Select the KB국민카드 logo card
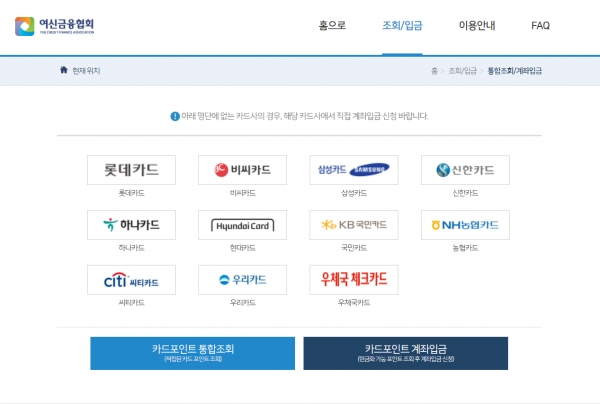600x404 pixels. [354, 225]
